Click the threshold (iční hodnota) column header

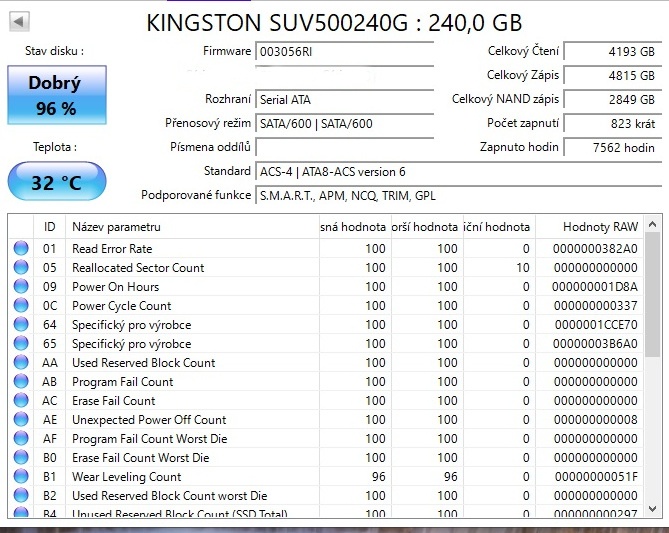click(499, 227)
